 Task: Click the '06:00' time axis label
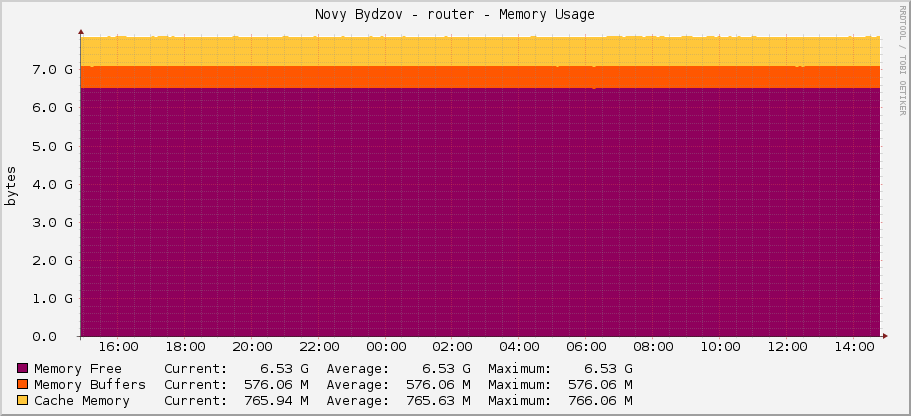(586, 347)
